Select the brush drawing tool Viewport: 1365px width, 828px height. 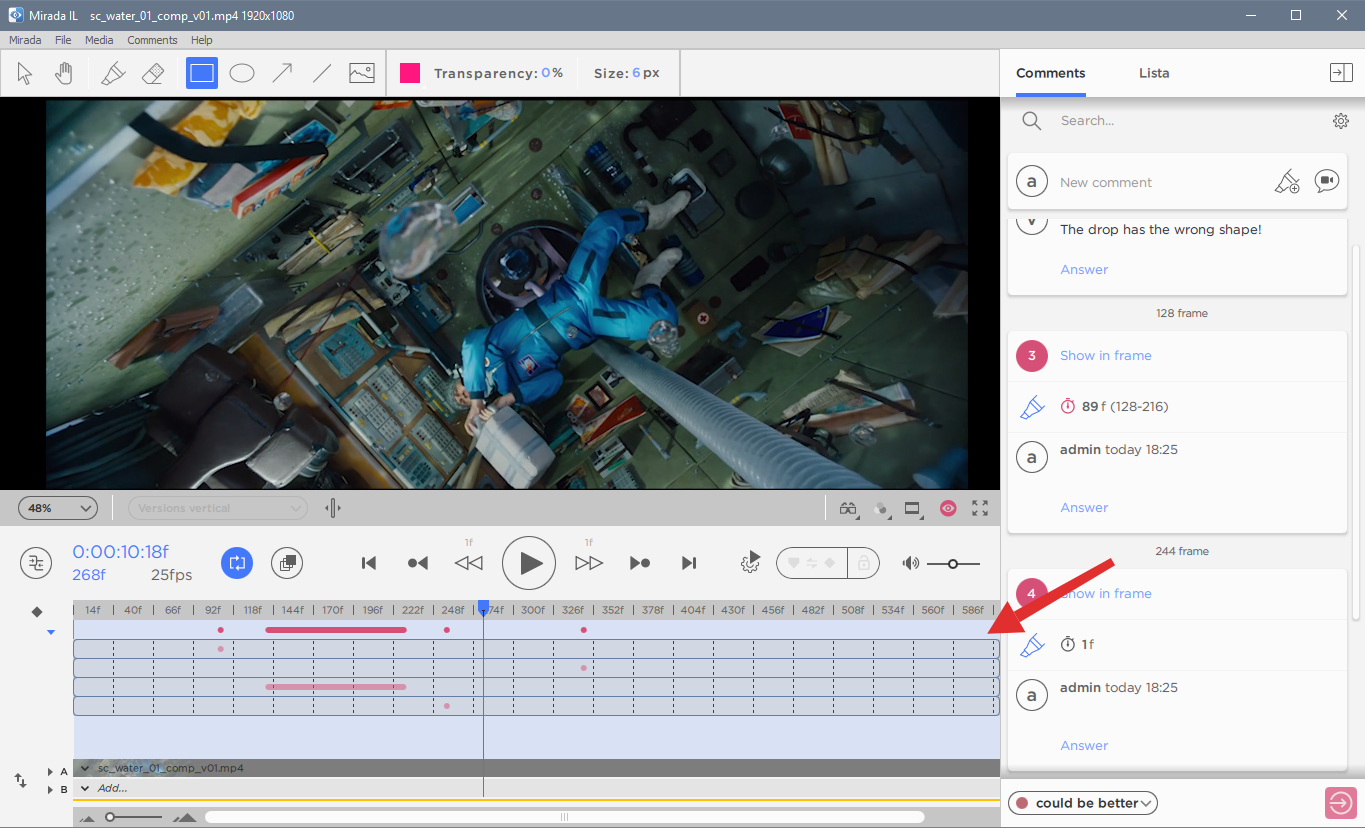tap(113, 73)
